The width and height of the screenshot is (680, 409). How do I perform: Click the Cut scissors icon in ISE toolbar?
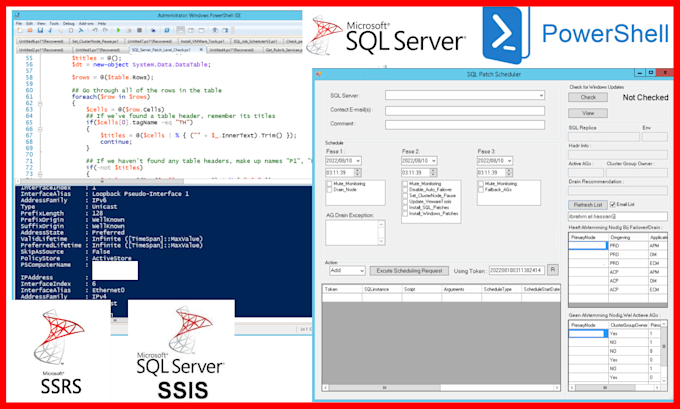(x=50, y=30)
